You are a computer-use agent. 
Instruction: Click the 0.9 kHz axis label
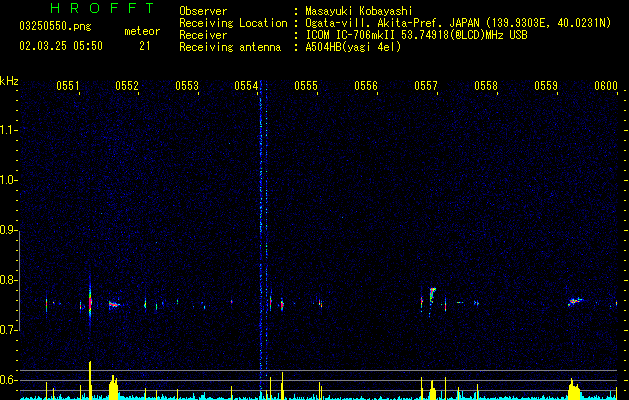tap(8, 230)
